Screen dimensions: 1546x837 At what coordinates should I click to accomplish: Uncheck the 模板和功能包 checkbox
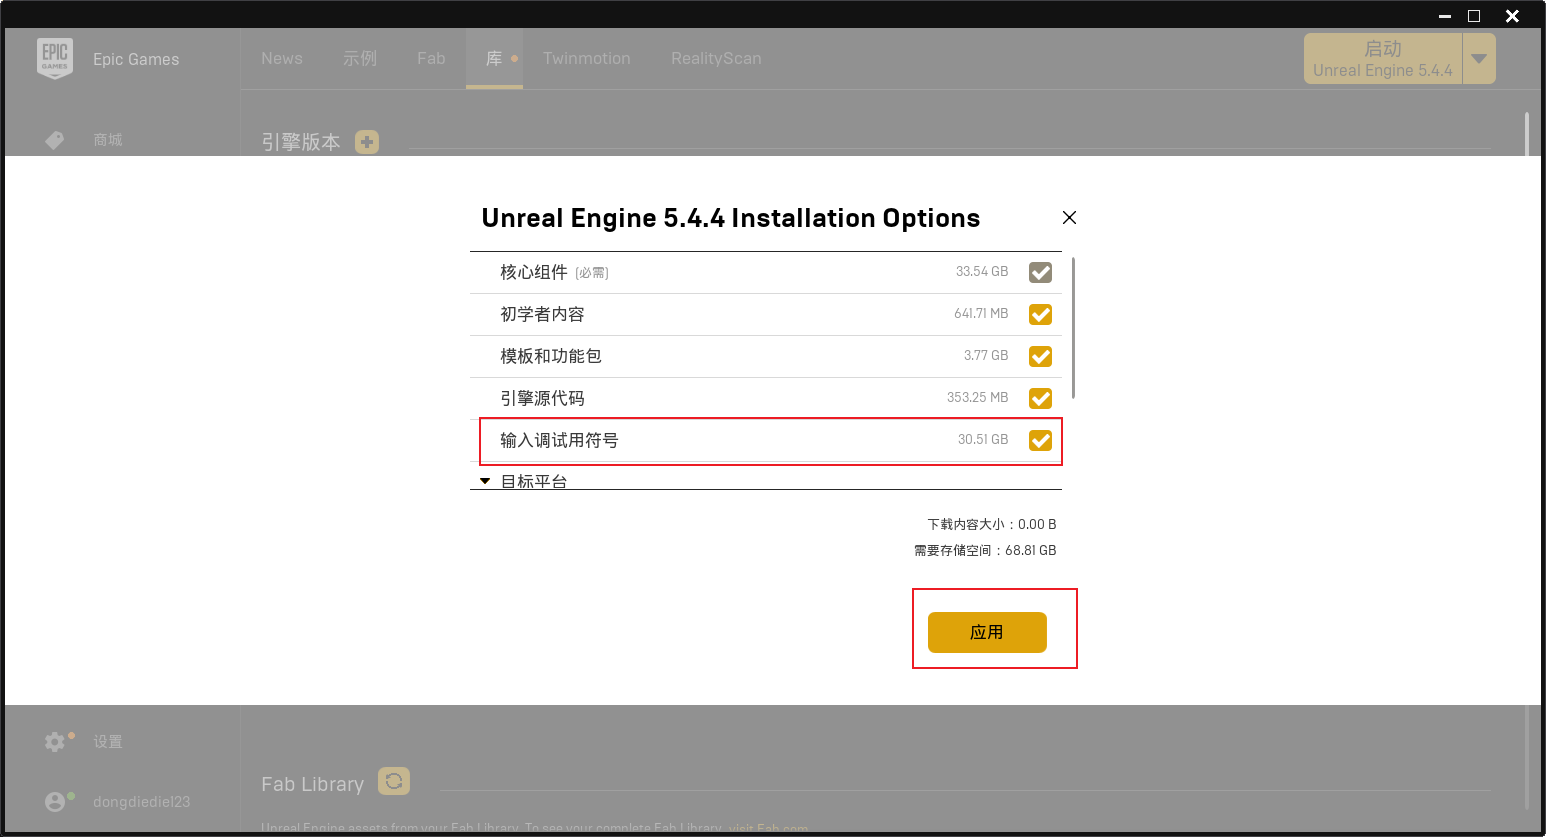1040,356
